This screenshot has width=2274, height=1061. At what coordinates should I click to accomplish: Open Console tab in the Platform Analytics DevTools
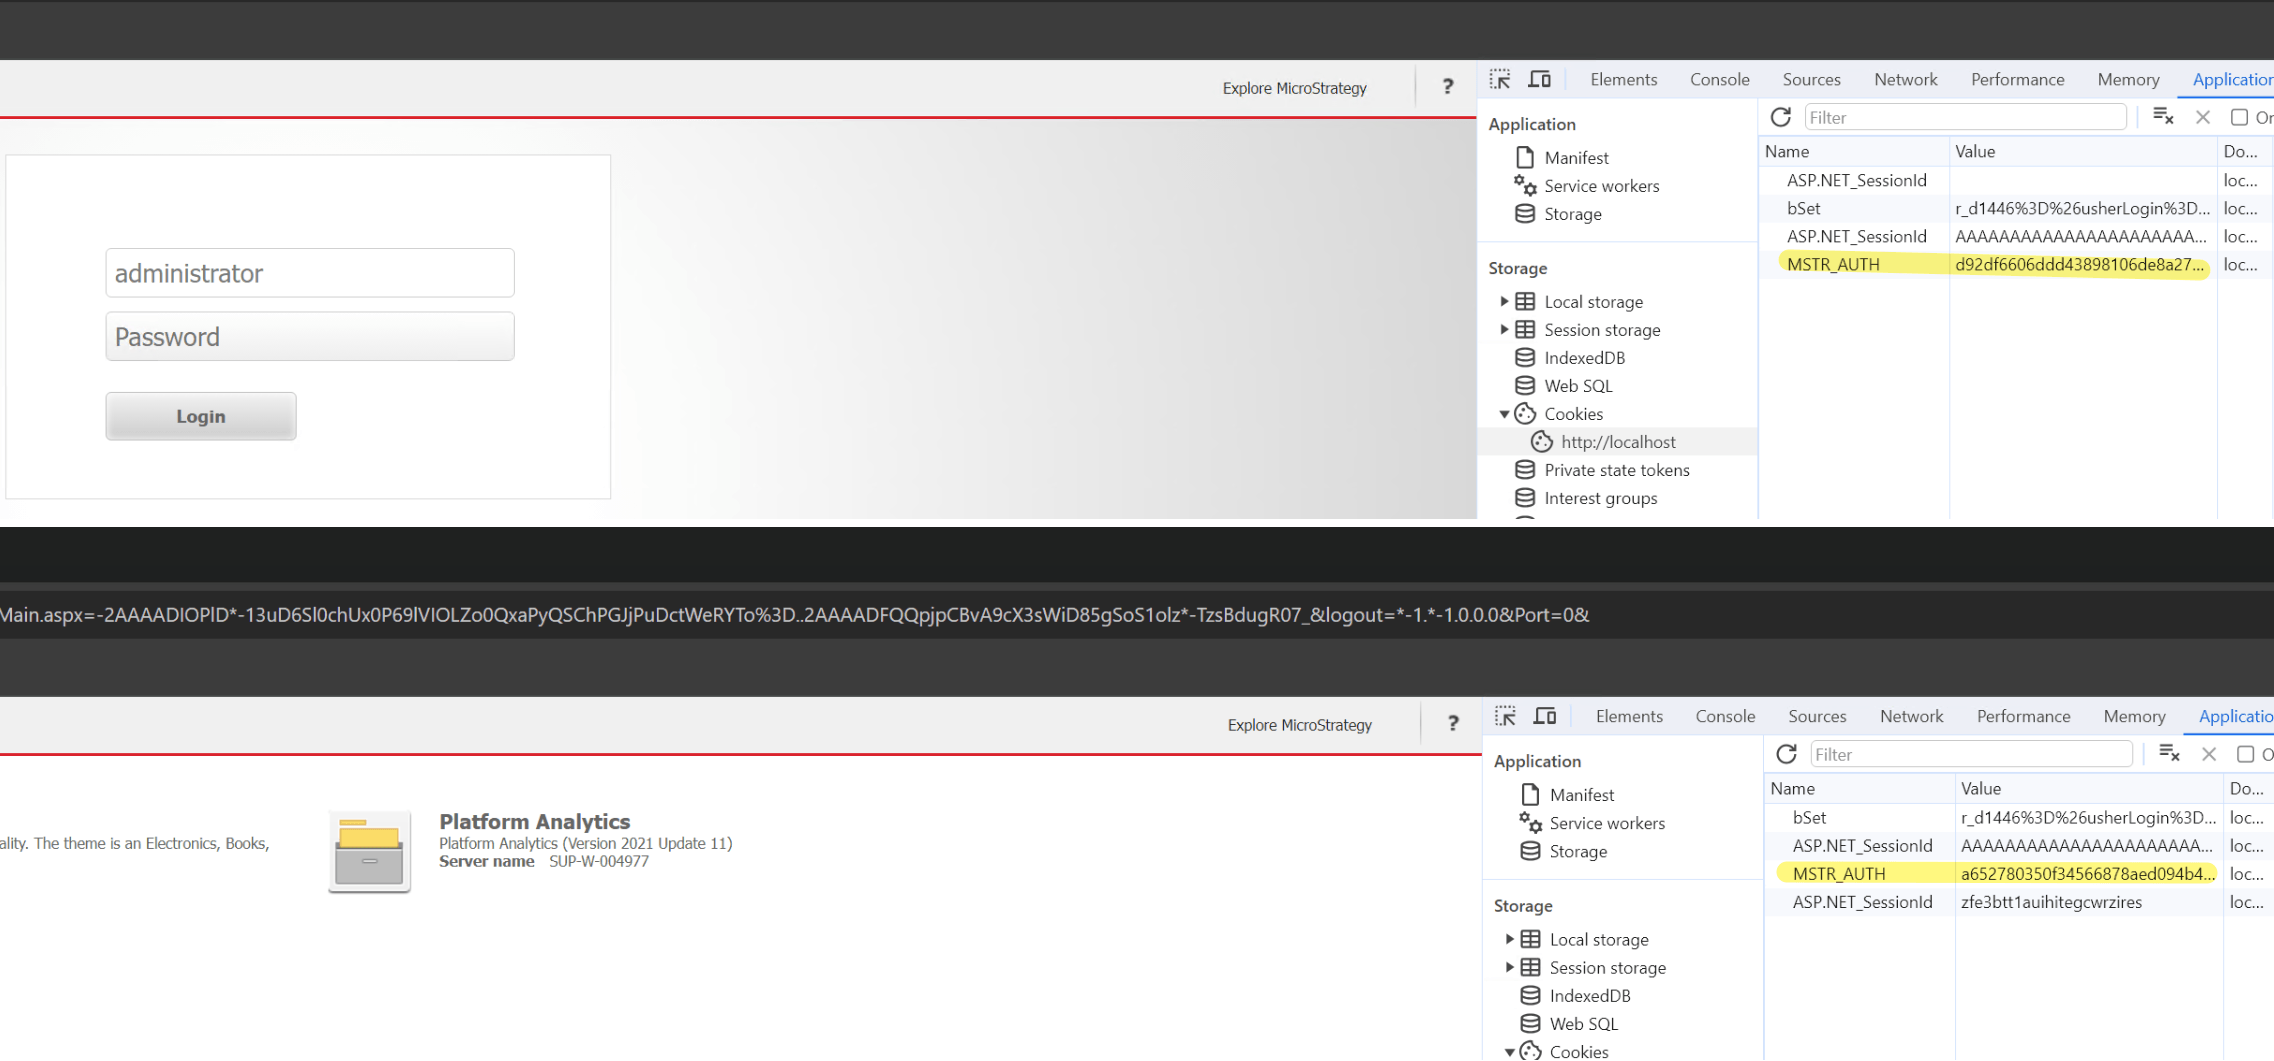point(1725,716)
